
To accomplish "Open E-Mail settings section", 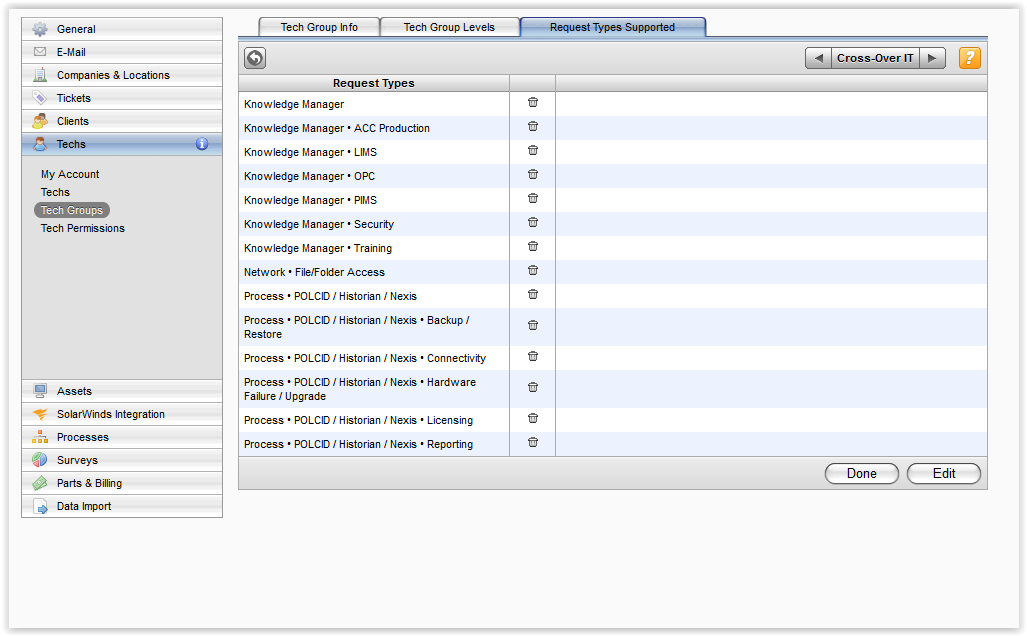I will pos(122,52).
